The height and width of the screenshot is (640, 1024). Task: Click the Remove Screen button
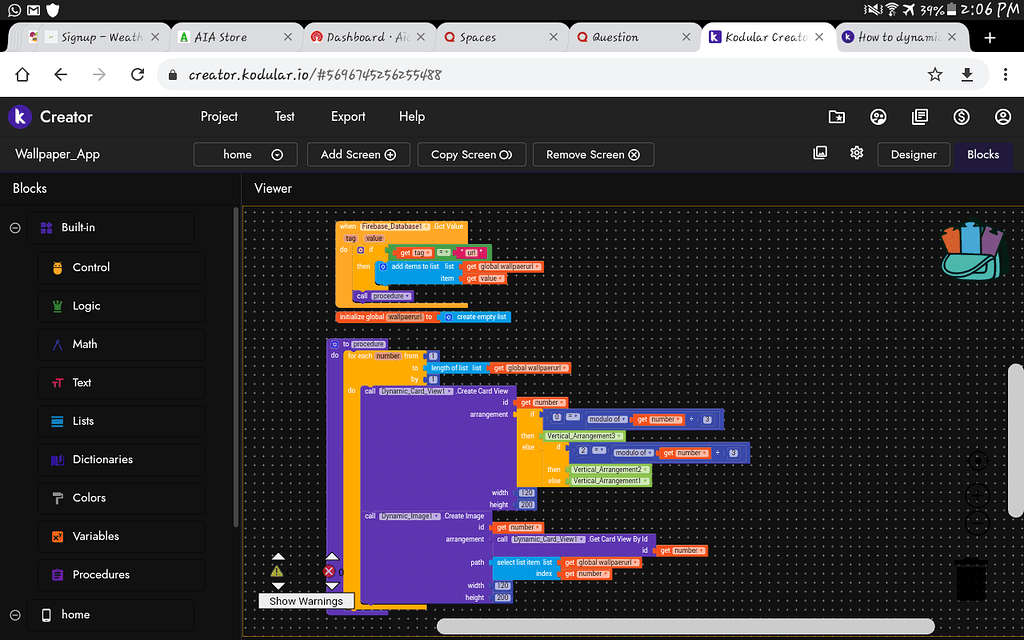click(593, 155)
